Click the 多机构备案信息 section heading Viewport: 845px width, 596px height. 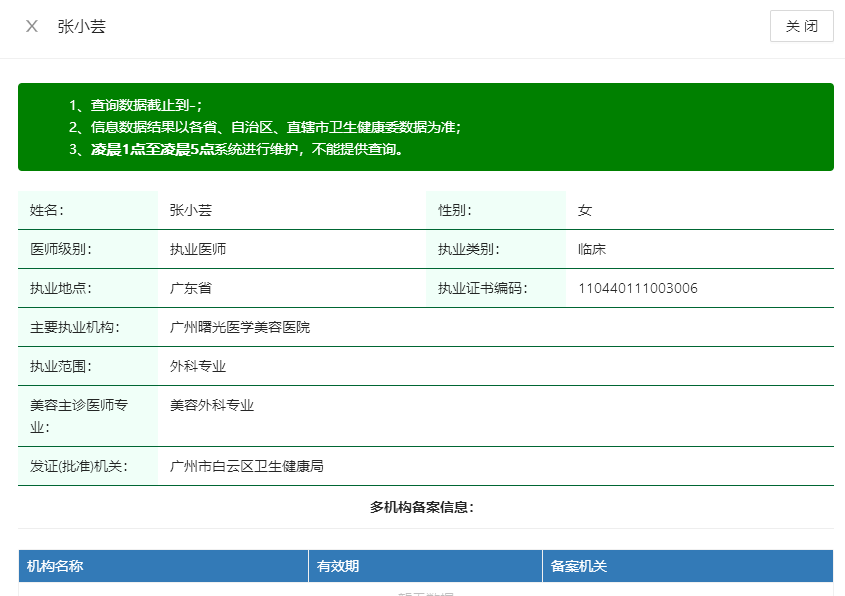(x=422, y=507)
